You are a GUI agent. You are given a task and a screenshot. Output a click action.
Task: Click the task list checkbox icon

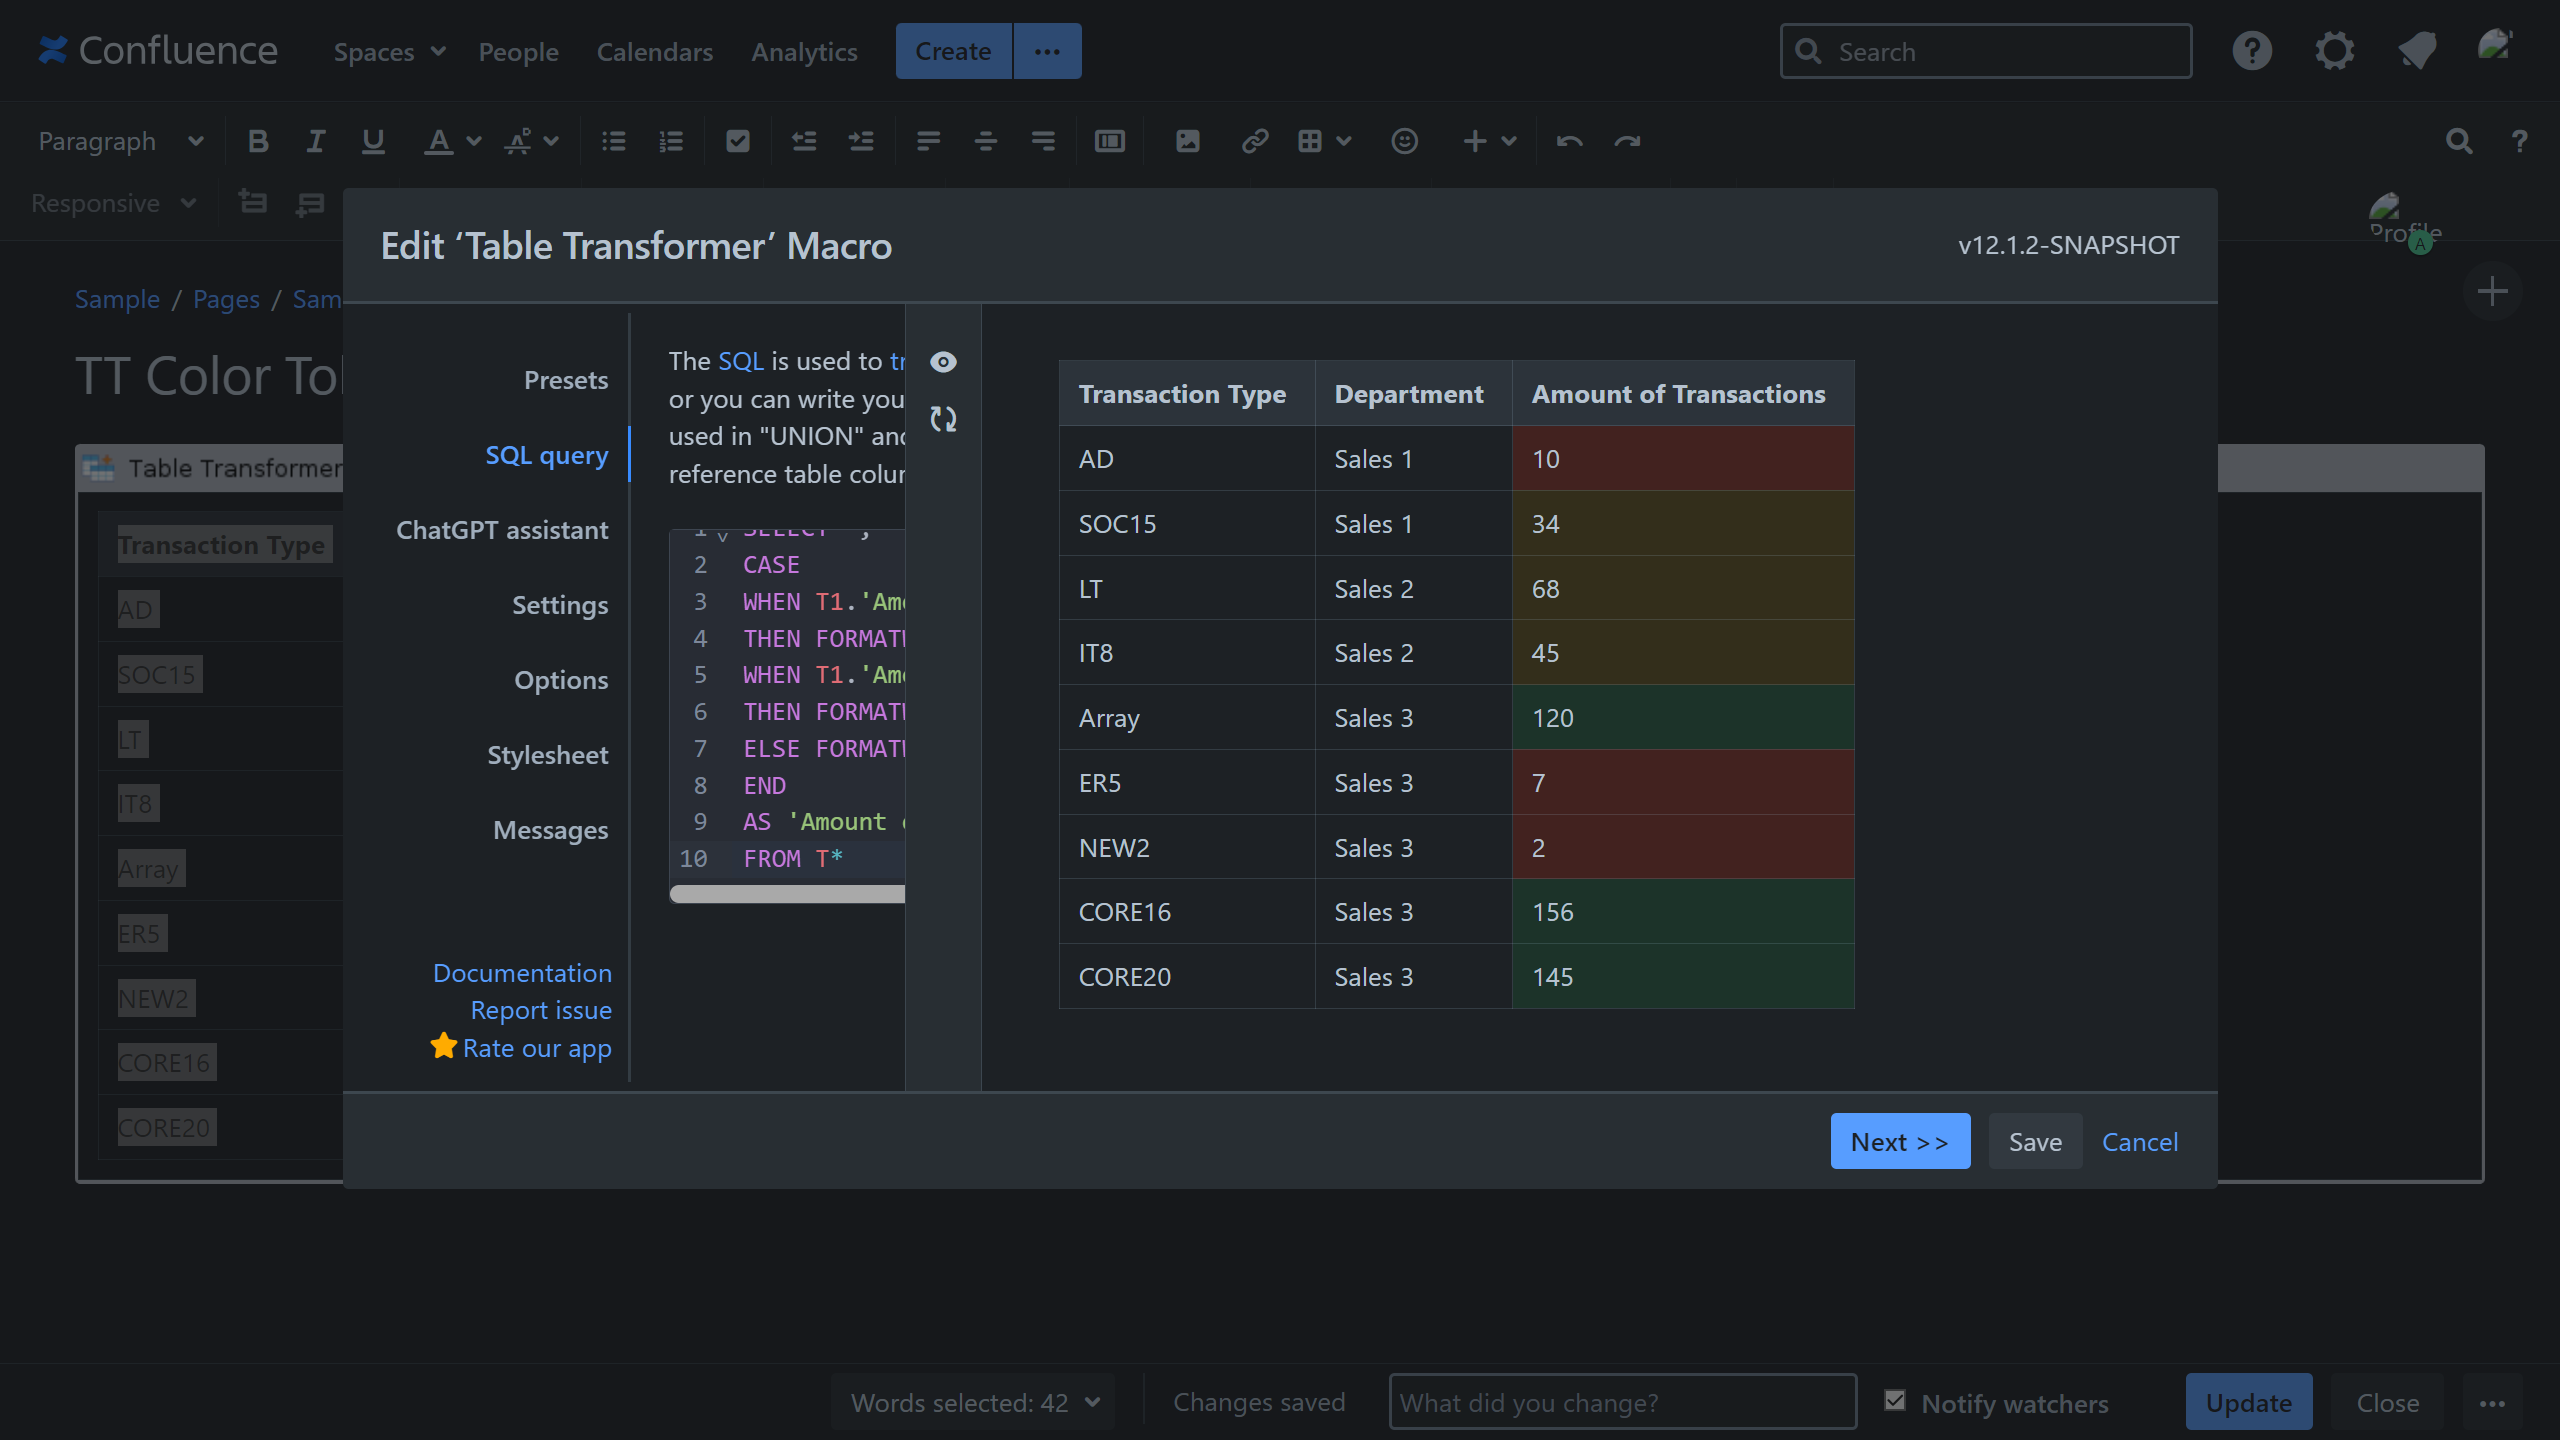(738, 141)
